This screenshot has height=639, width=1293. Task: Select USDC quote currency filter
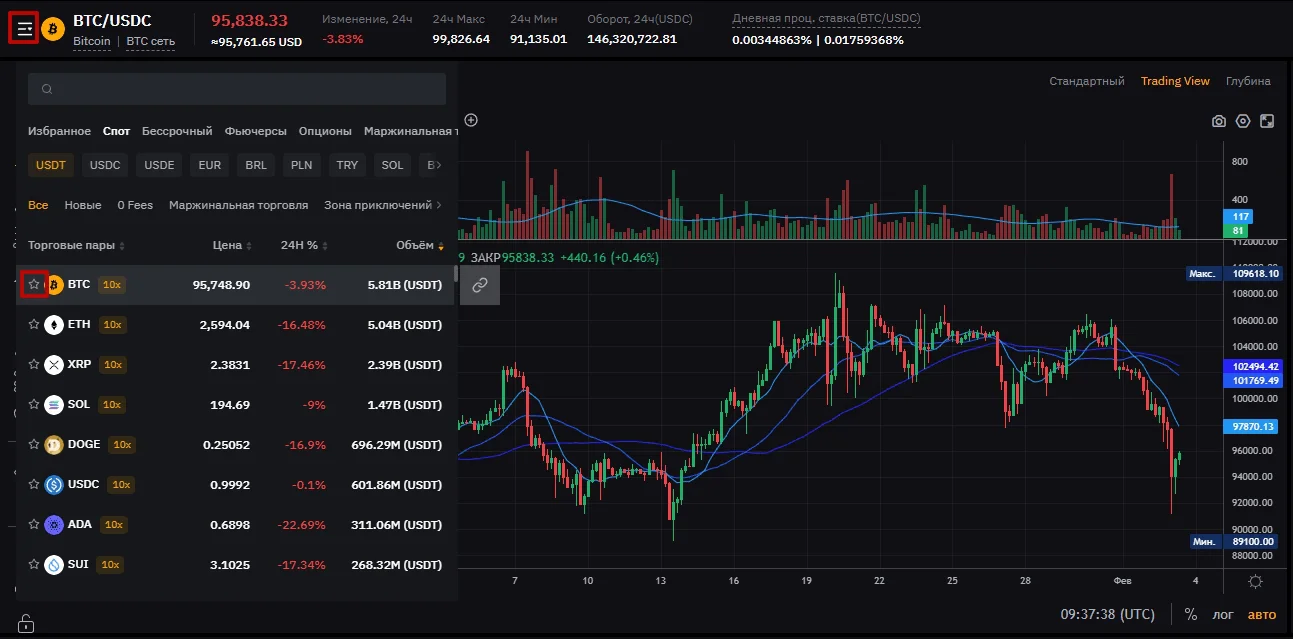[x=104, y=165]
